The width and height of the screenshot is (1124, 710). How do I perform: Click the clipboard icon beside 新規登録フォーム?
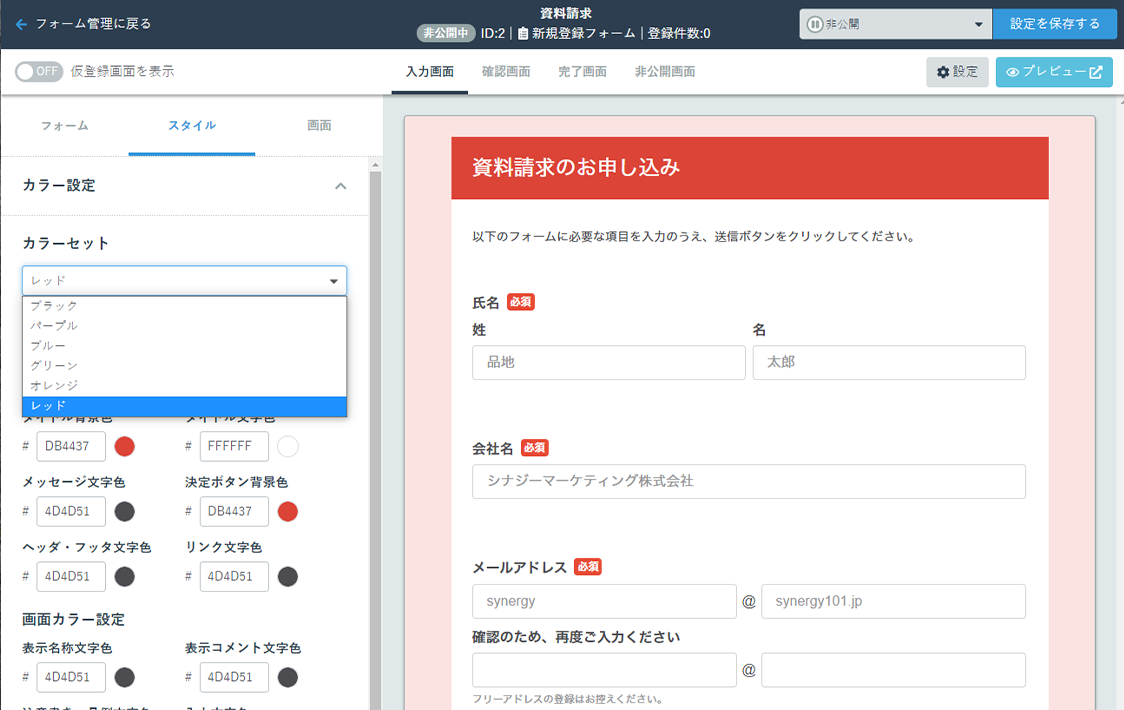pos(523,33)
